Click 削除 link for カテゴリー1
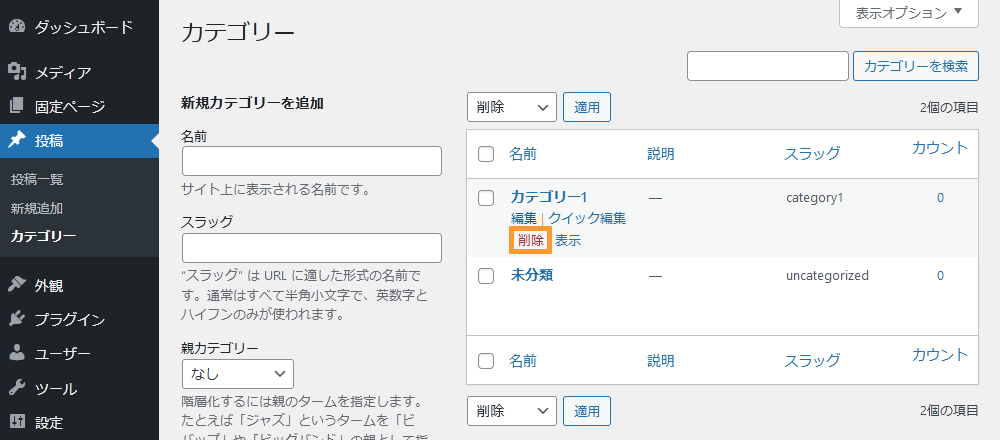Viewport: 1000px width, 440px height. pos(531,240)
